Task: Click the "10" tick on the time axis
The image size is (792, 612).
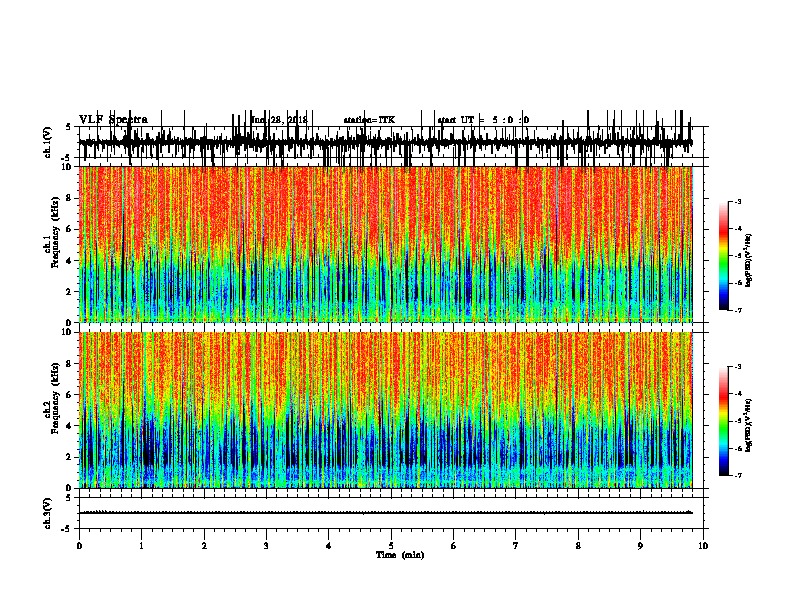Action: tap(703, 546)
